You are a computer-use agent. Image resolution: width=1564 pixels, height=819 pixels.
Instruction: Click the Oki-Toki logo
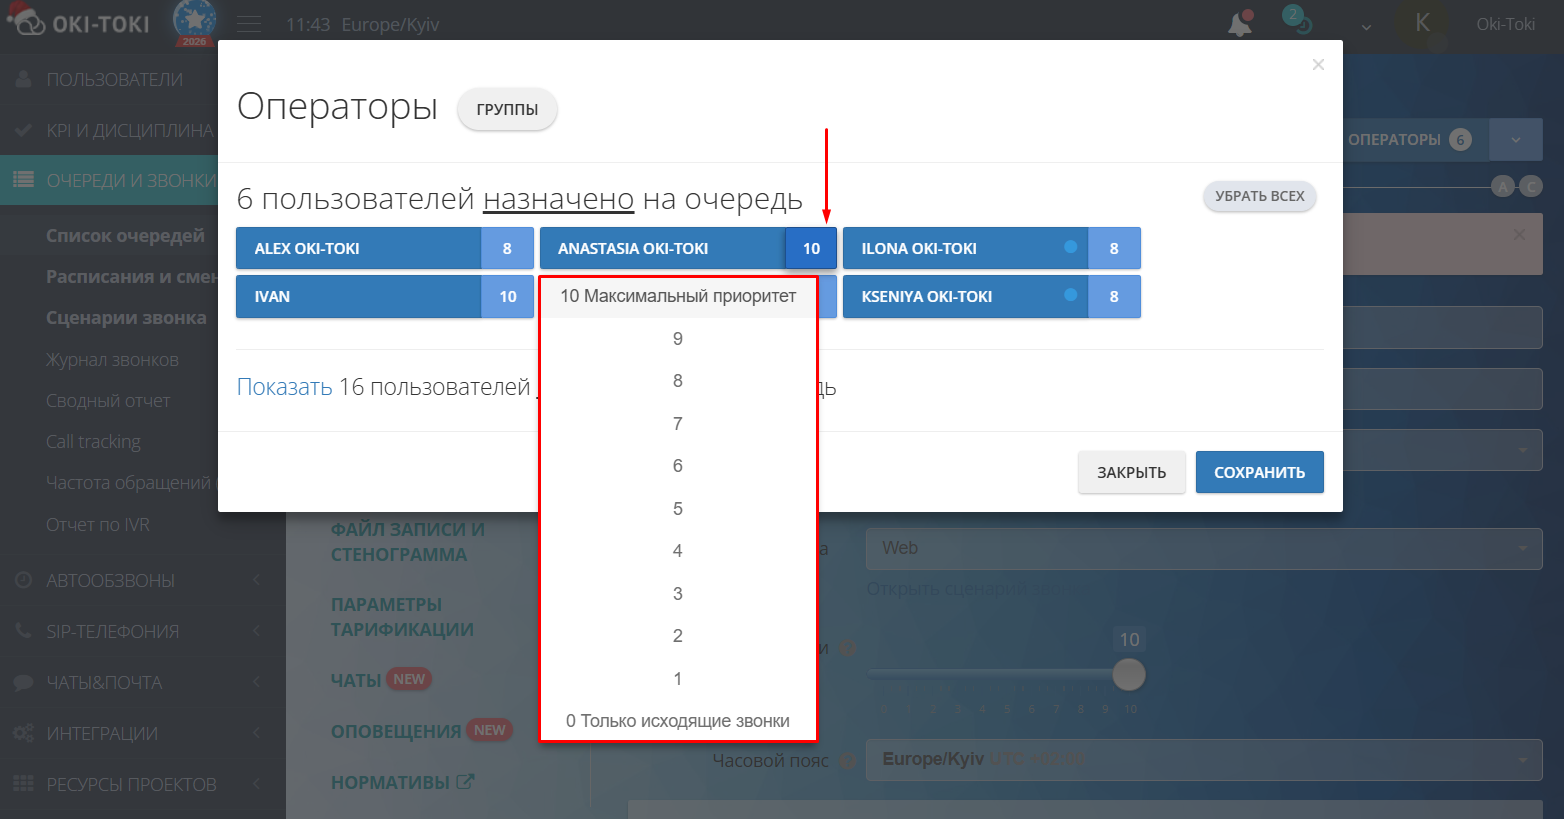(x=80, y=22)
